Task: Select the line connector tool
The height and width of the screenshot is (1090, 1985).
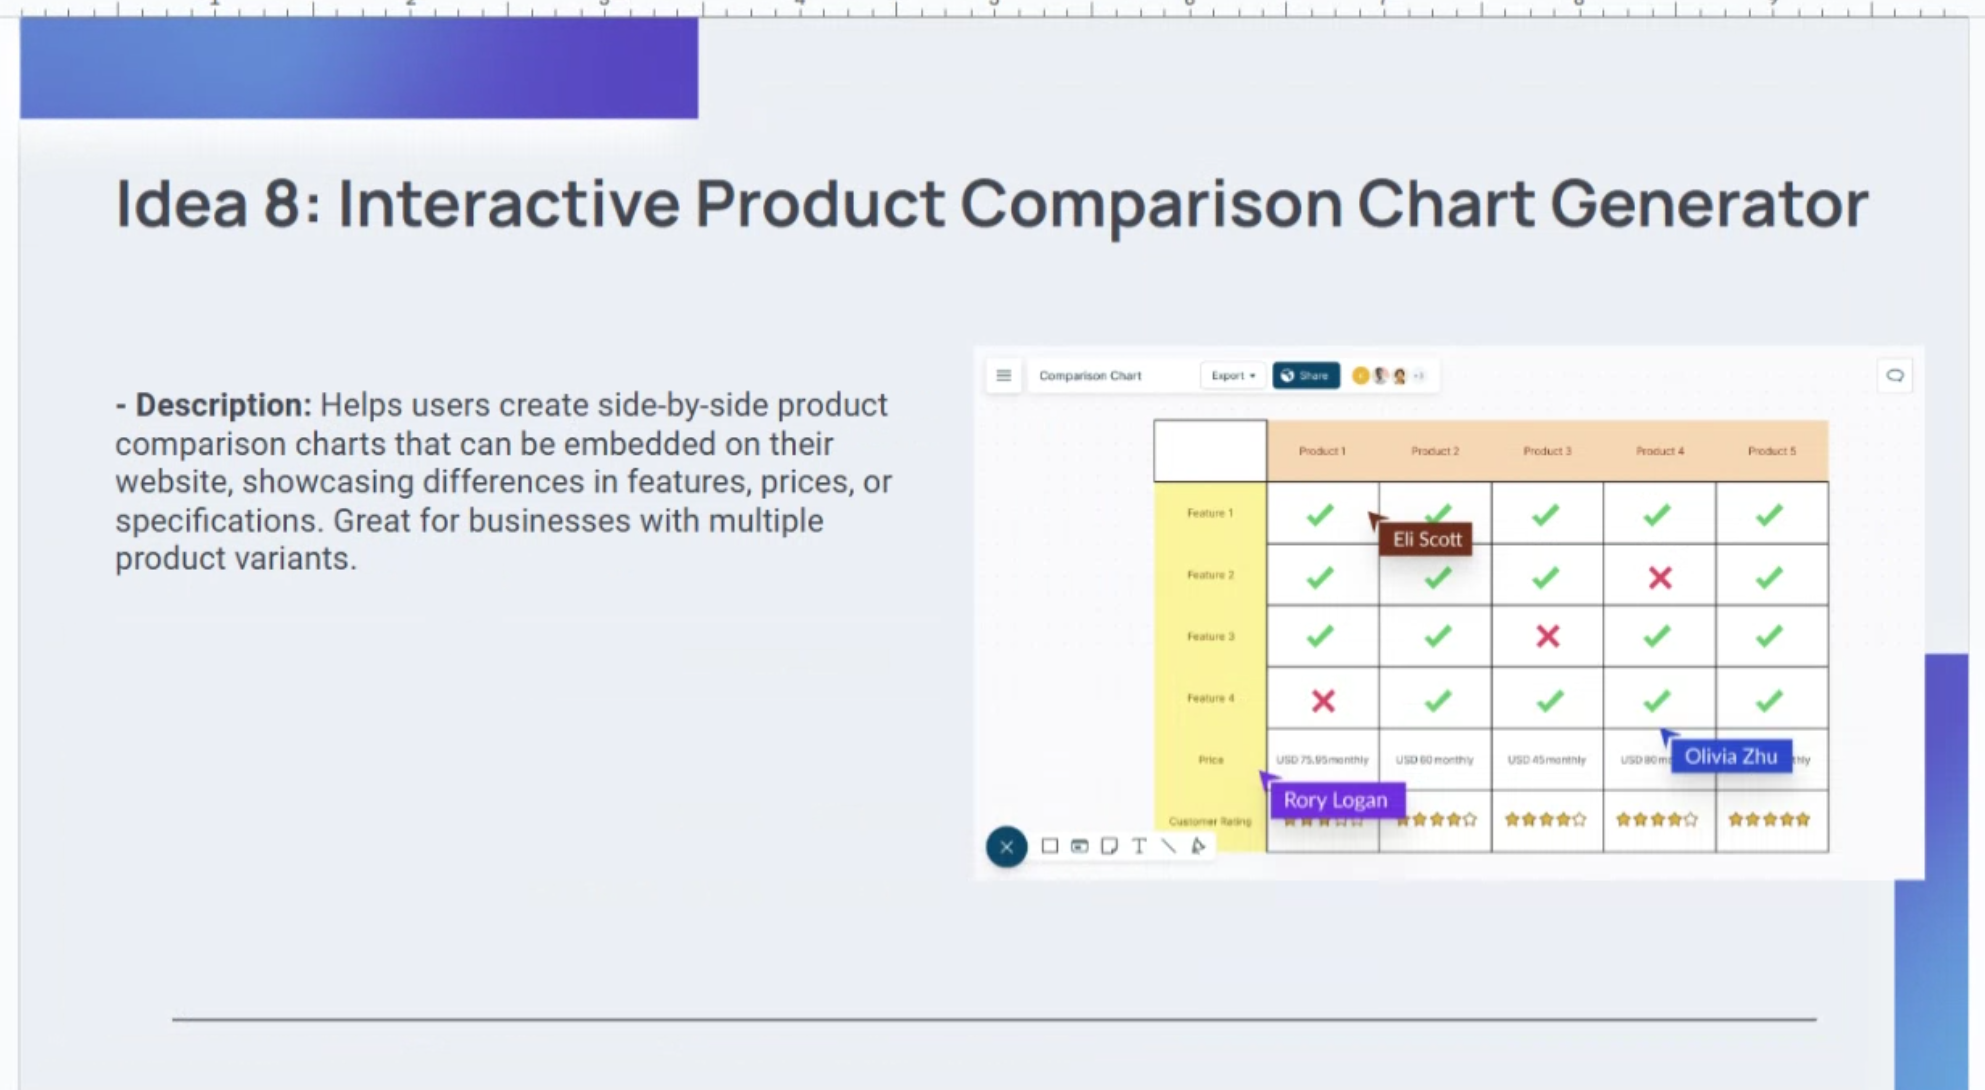Action: (x=1168, y=846)
